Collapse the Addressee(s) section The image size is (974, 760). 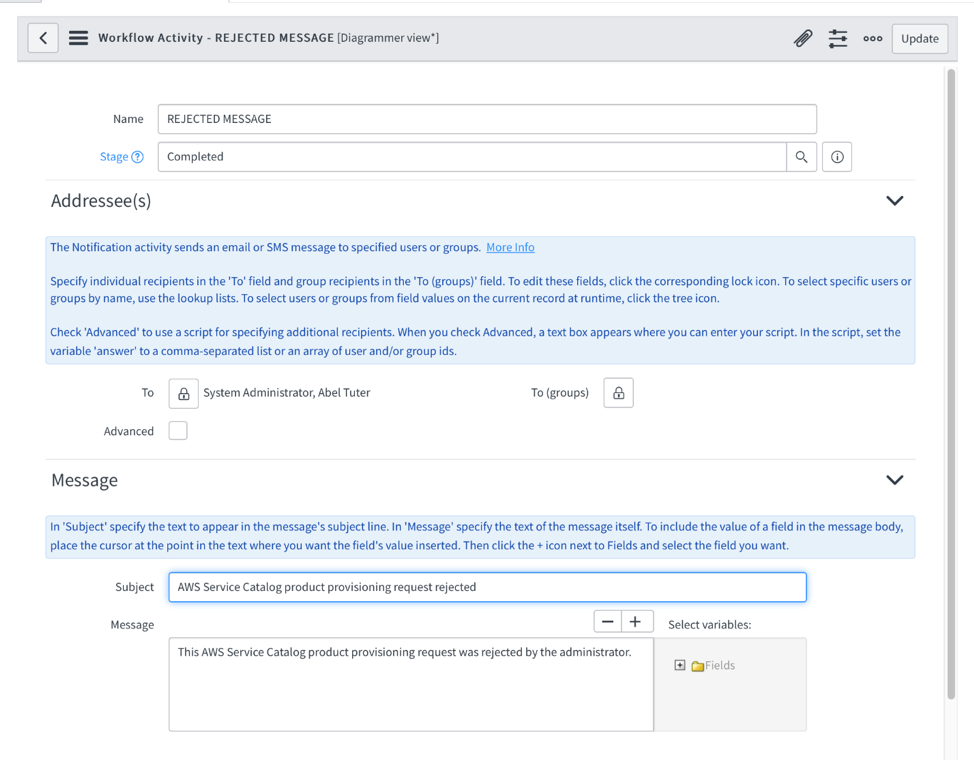click(x=895, y=200)
